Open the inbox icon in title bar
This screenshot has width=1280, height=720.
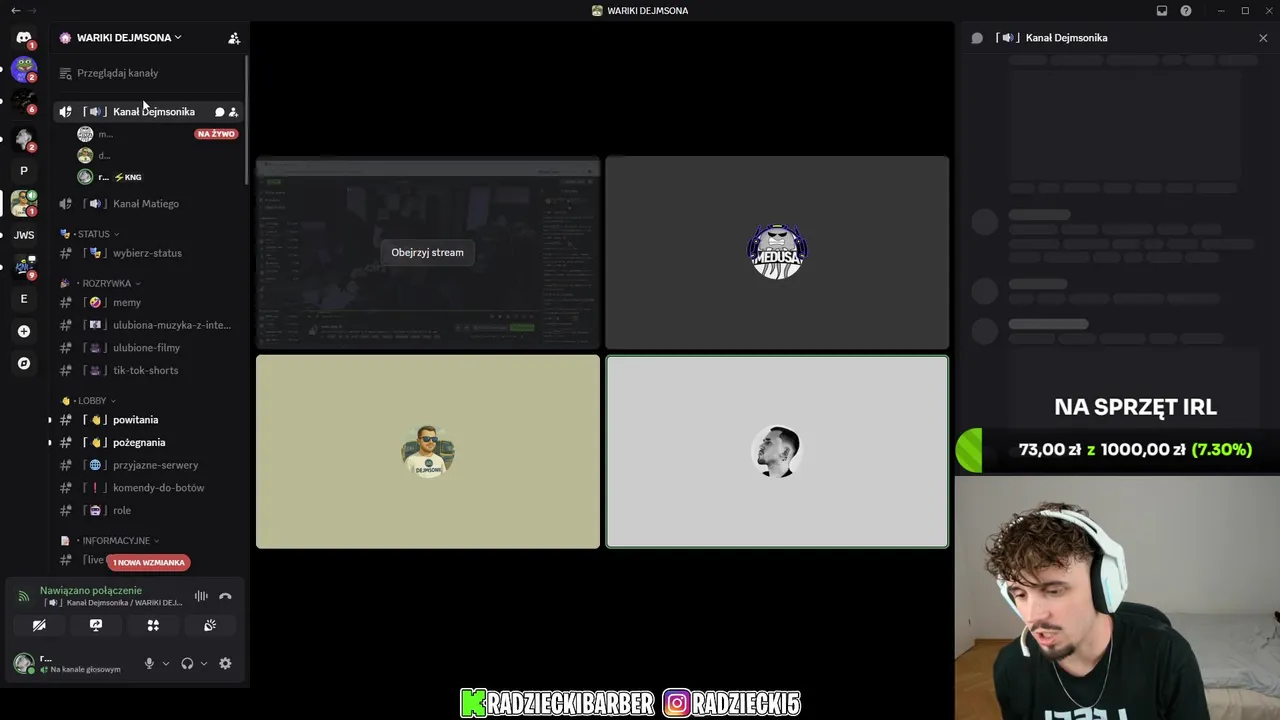click(1162, 11)
